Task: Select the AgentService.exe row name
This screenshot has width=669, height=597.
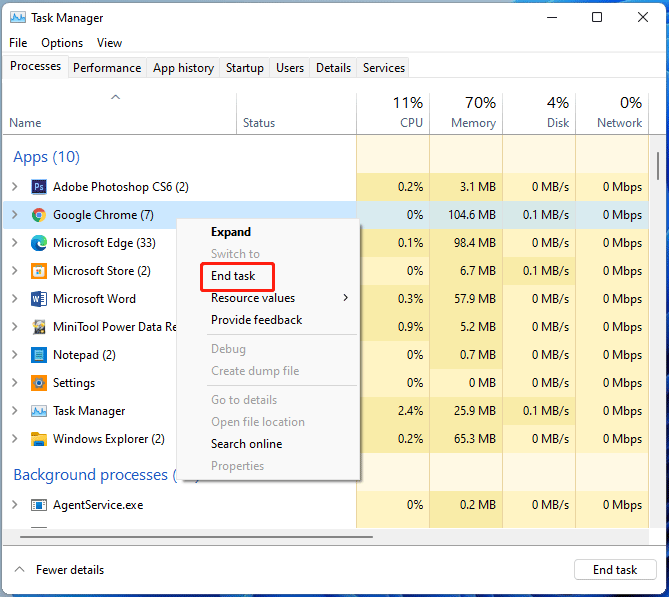Action: pos(98,505)
